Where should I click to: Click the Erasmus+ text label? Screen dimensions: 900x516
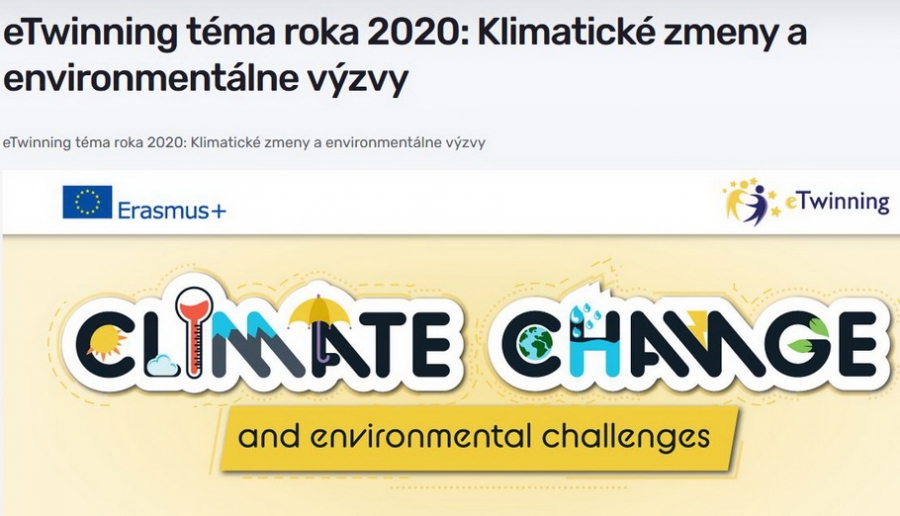click(x=172, y=210)
